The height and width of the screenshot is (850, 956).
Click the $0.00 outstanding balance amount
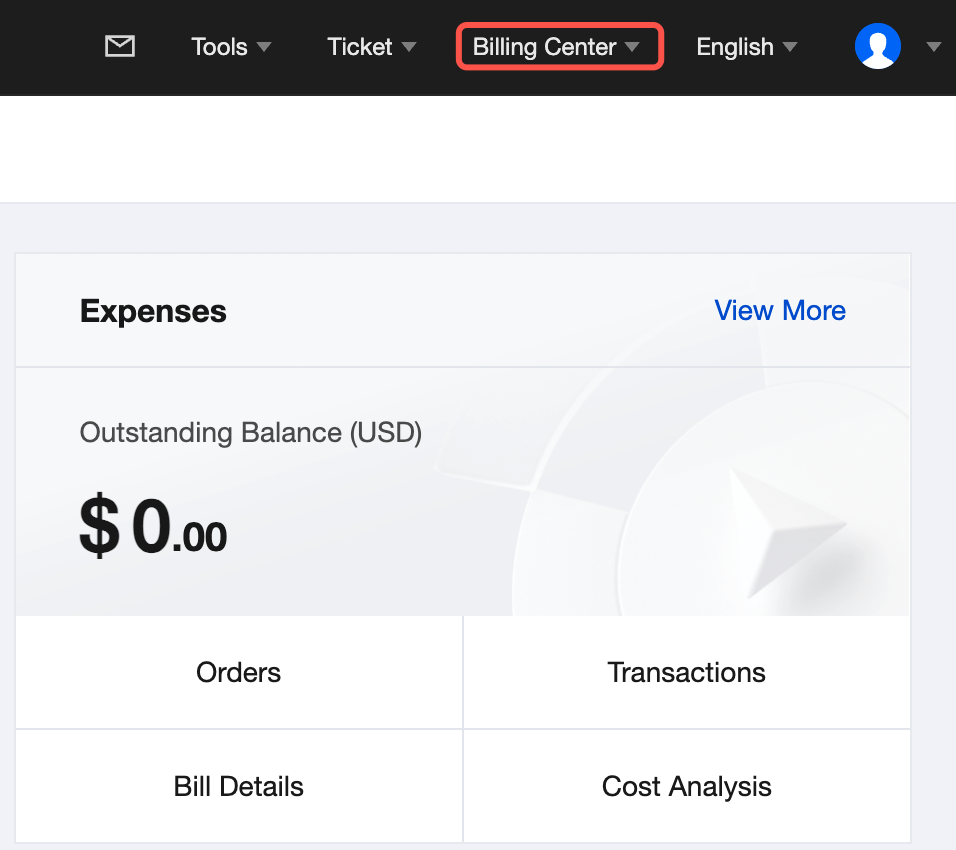tap(153, 528)
